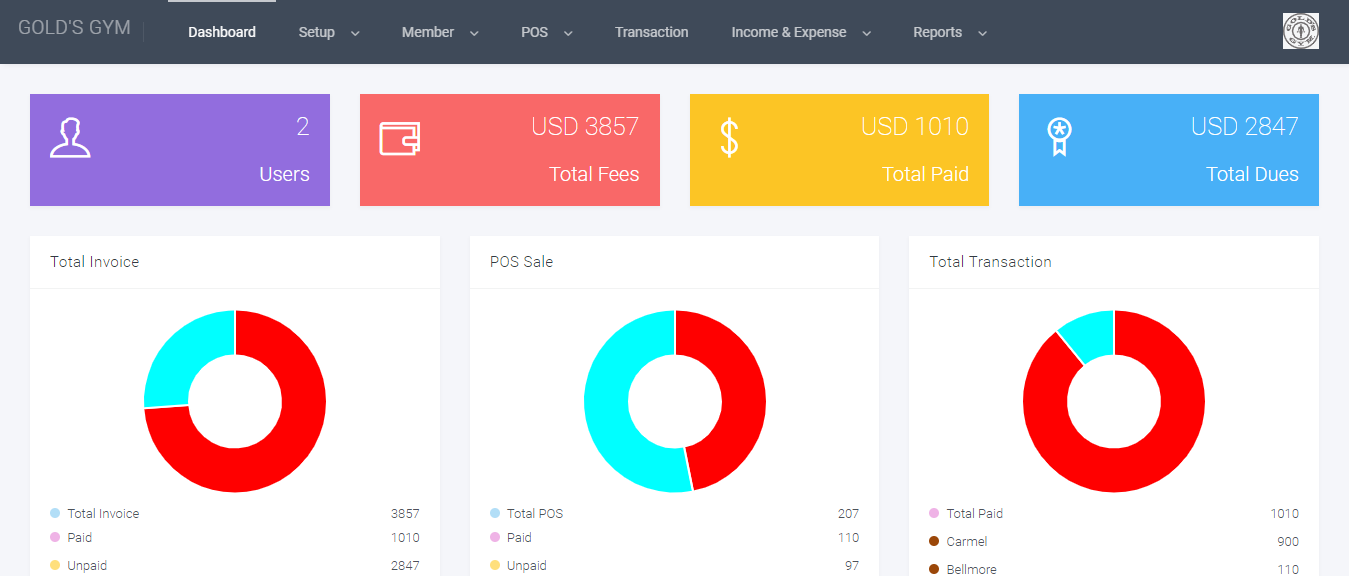Open the purple Users card
Viewport: 1349px width, 576px height.
(180, 150)
